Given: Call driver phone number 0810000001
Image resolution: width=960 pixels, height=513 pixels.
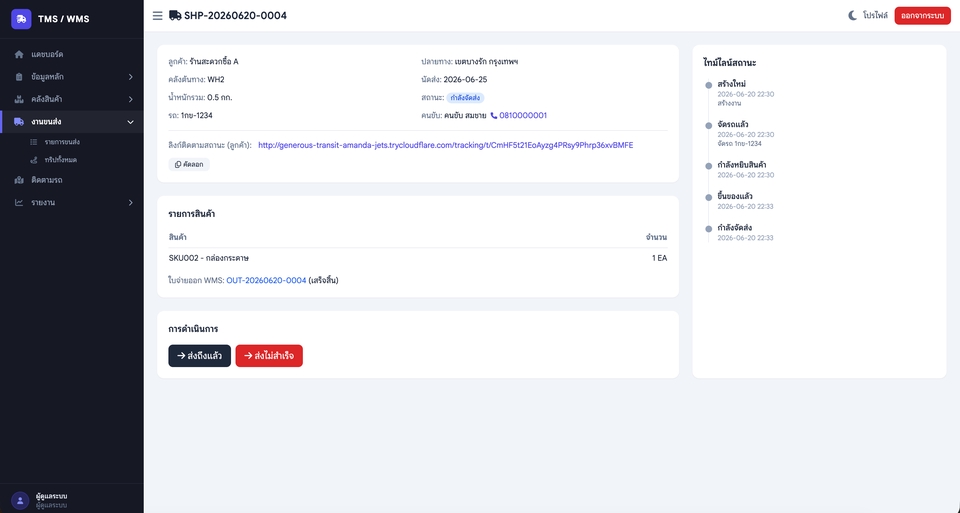Looking at the screenshot, I should pos(519,115).
